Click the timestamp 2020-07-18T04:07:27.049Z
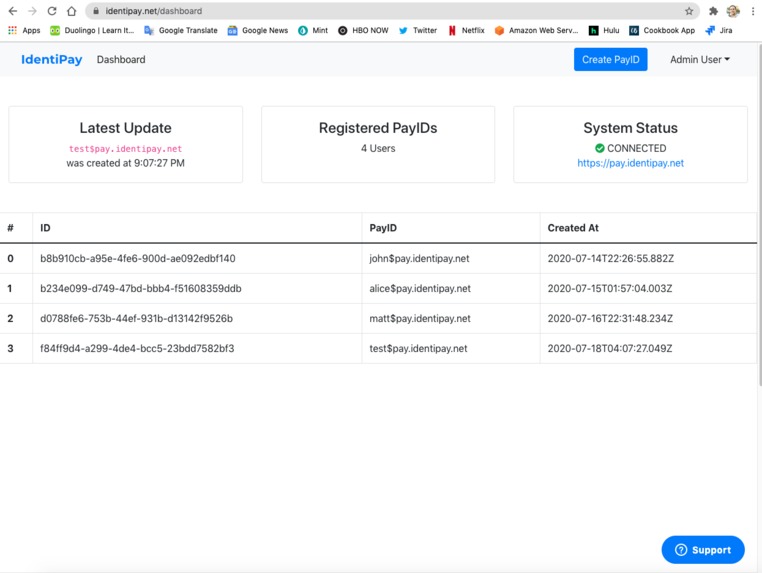Viewport: 762px width, 573px height. pos(610,348)
